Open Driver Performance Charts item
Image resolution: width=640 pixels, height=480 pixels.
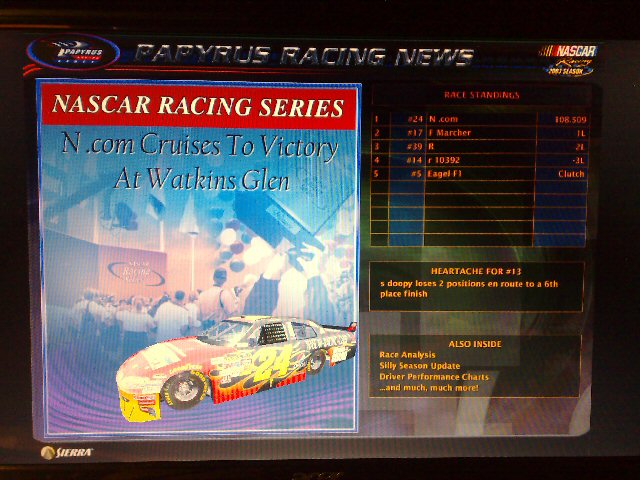(434, 377)
